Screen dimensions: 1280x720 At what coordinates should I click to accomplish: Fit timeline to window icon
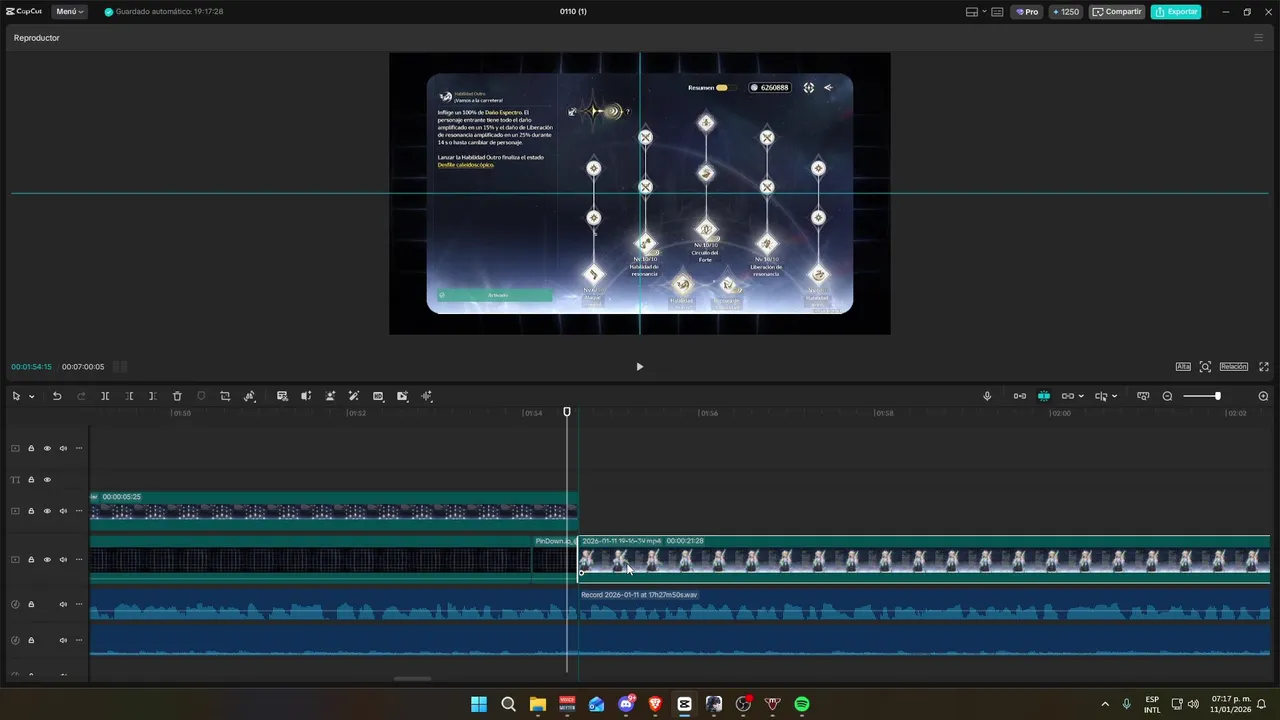[x=1143, y=396]
